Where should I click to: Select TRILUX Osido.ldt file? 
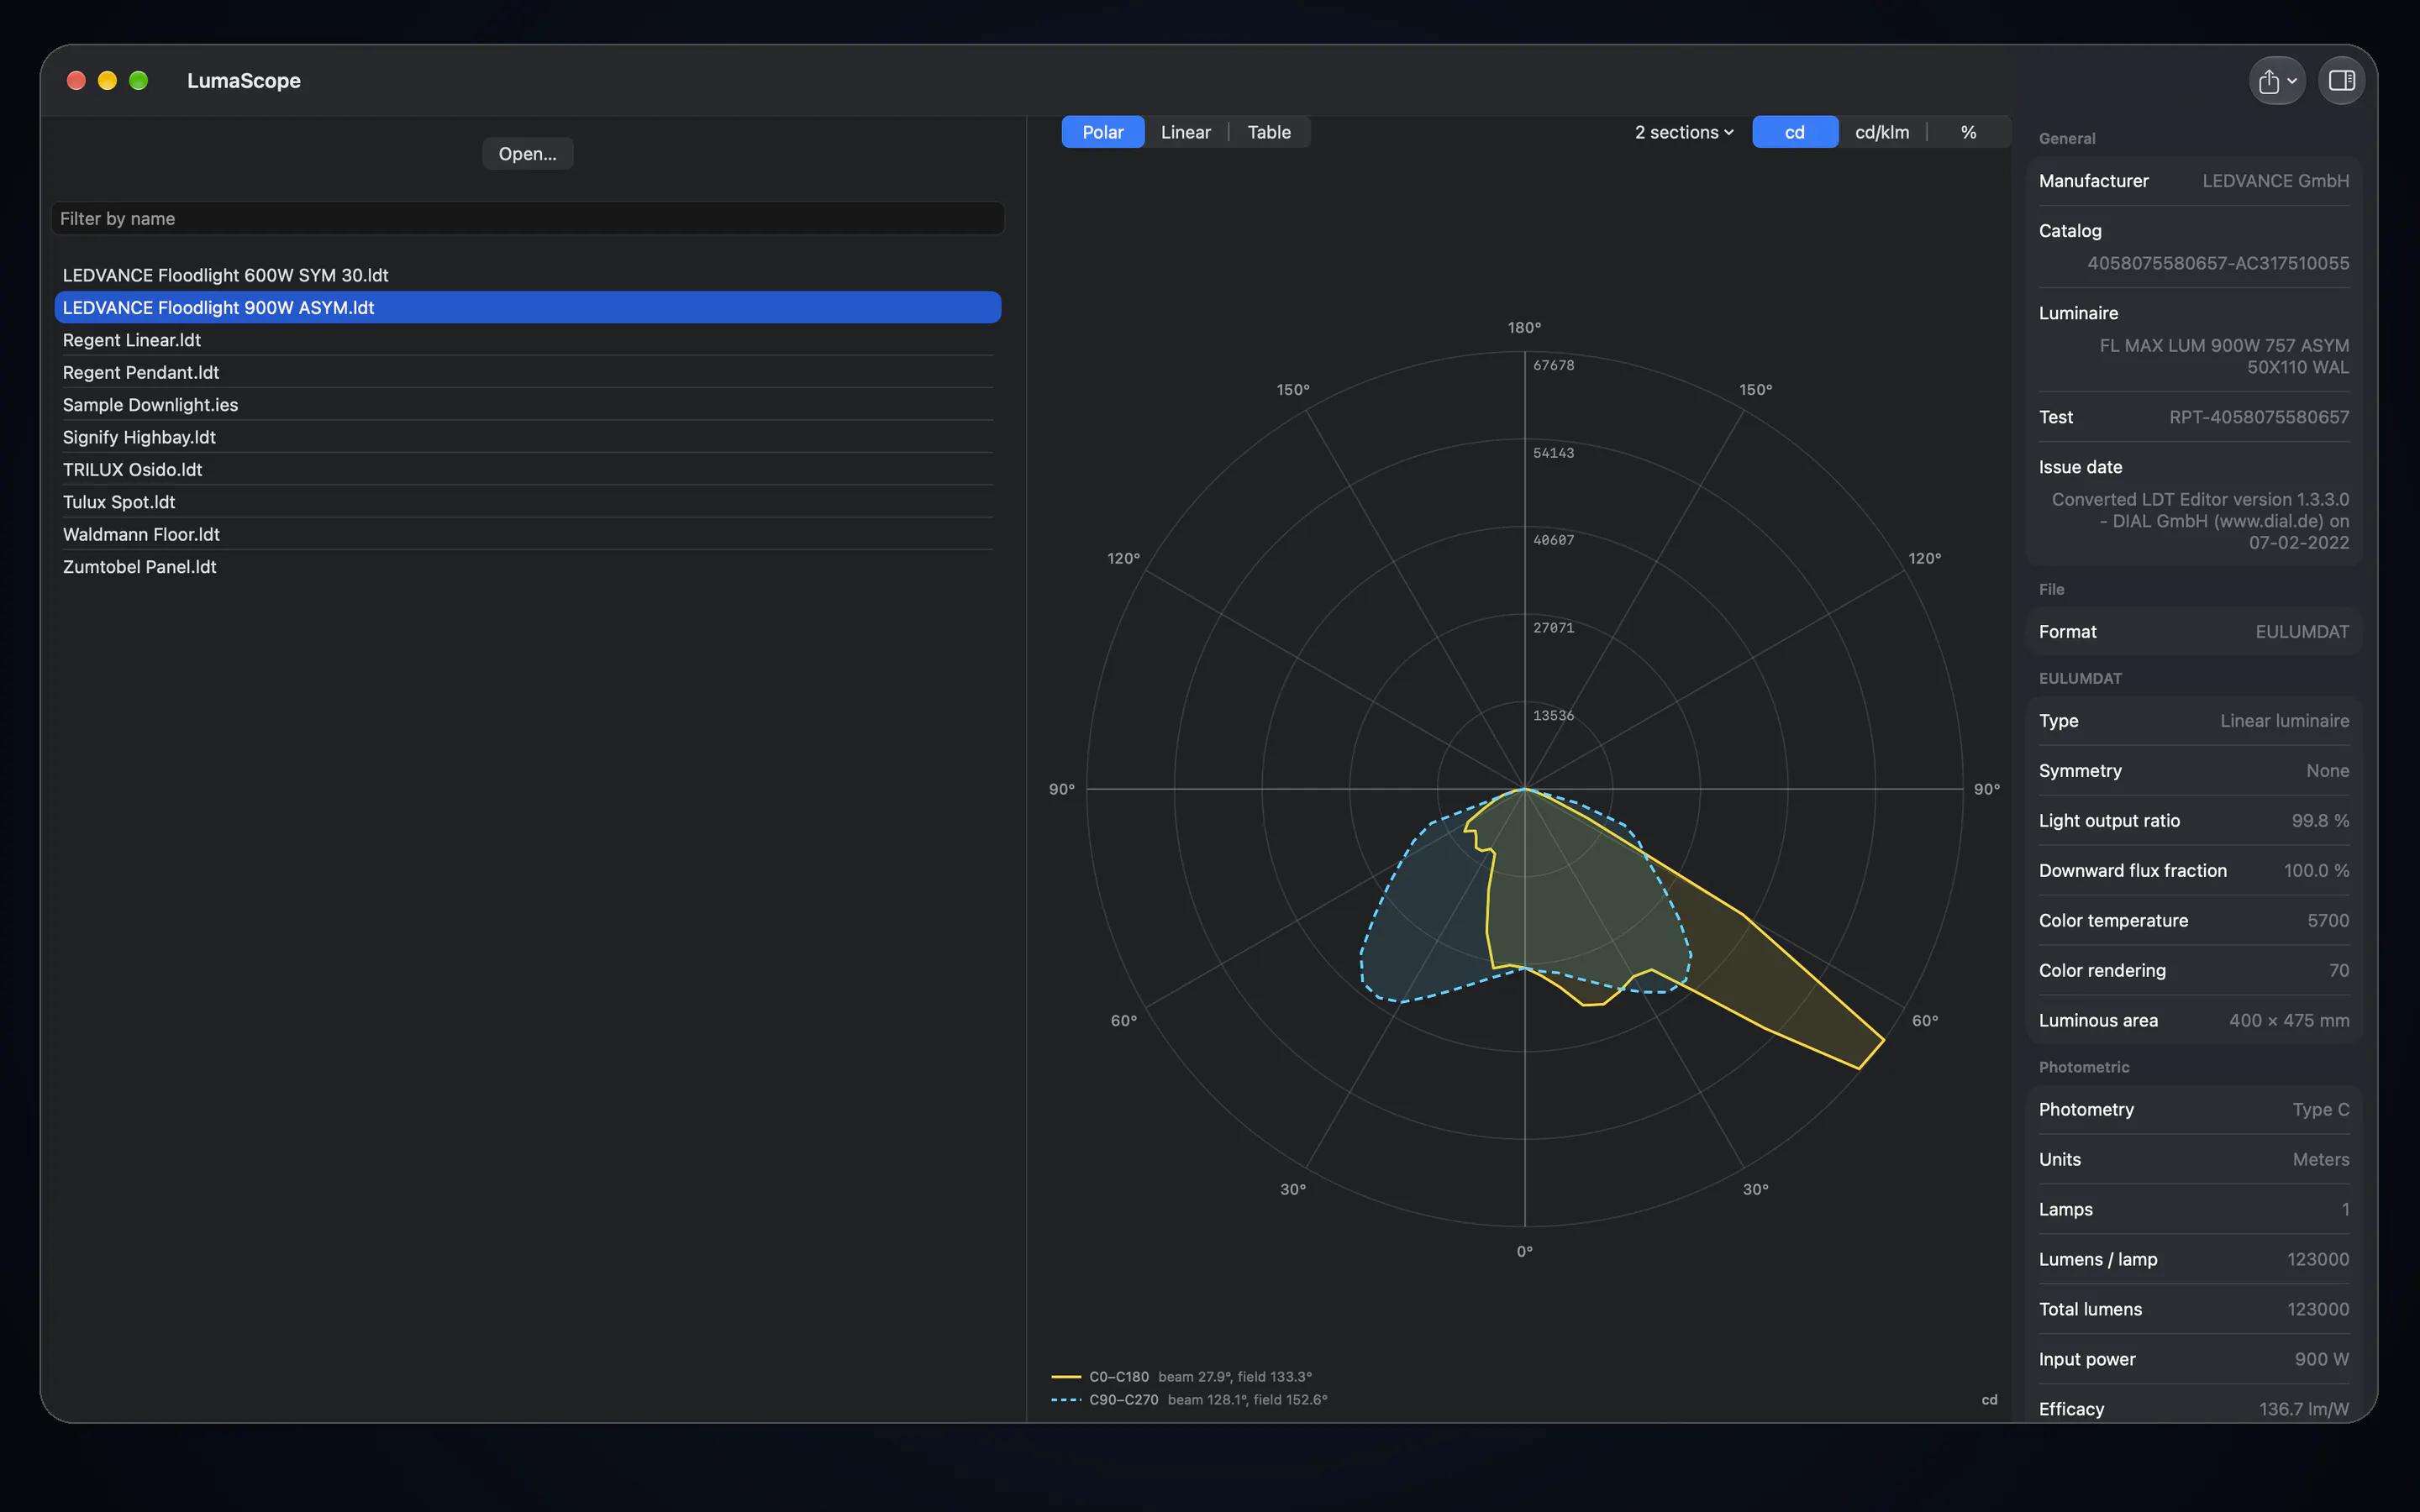[528, 469]
